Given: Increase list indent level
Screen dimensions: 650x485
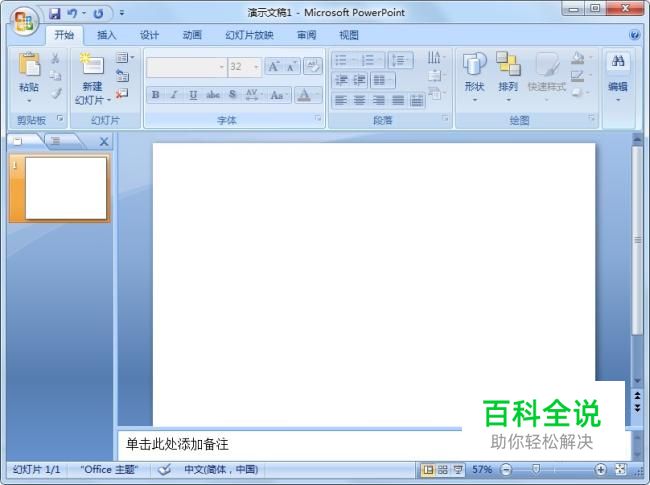Looking at the screenshot, I should (x=360, y=80).
